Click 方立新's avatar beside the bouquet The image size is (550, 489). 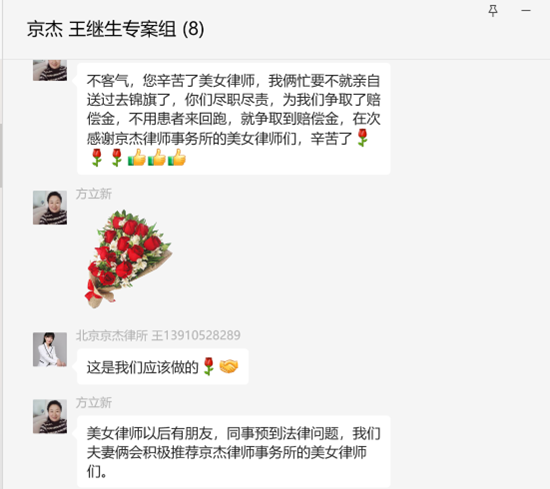click(50, 208)
